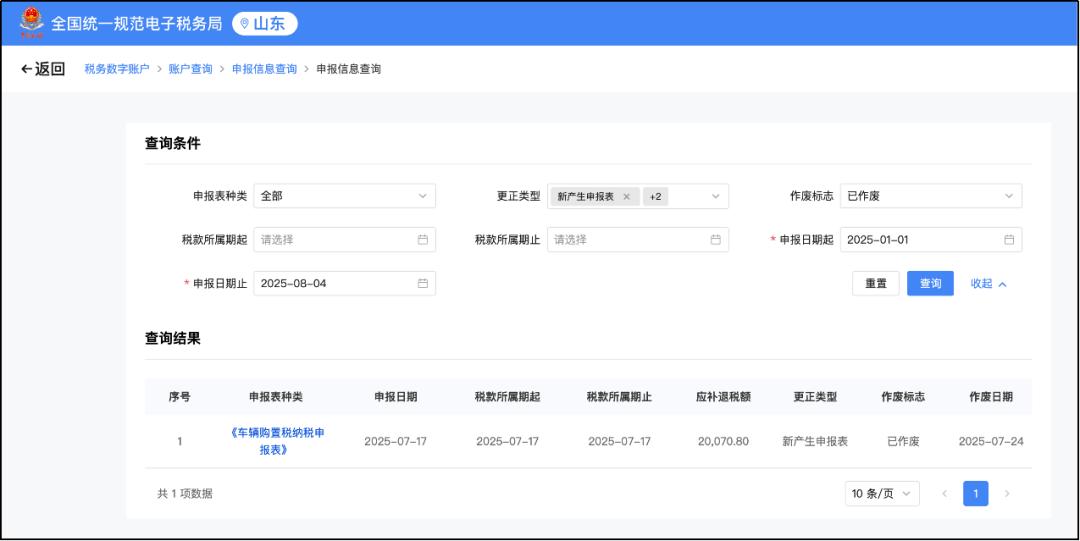This screenshot has width=1080, height=541.
Task: Open the 申报表种类 dropdown
Action: click(x=344, y=197)
